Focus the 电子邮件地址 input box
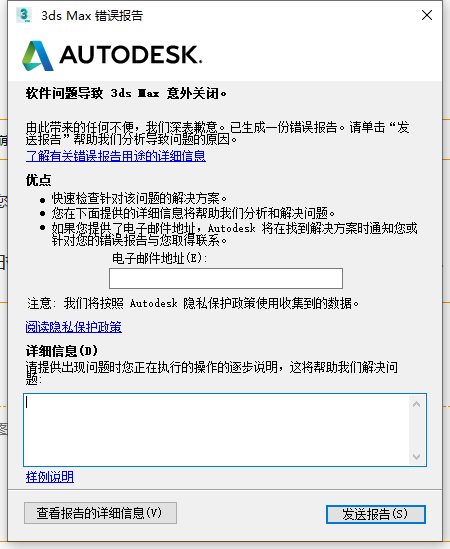 pyautogui.click(x=226, y=279)
